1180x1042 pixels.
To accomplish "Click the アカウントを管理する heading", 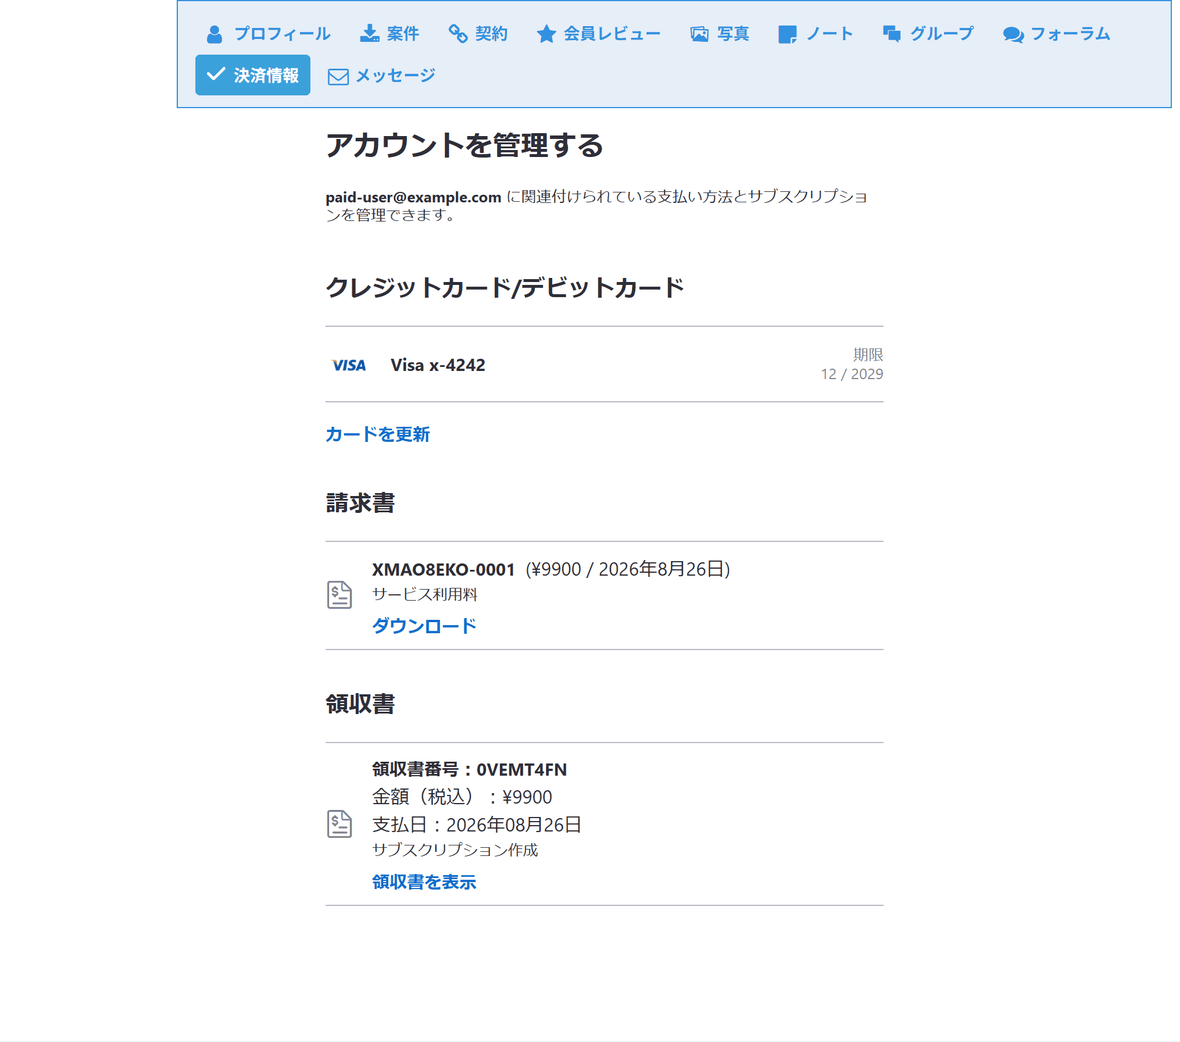I will pyautogui.click(x=464, y=145).
